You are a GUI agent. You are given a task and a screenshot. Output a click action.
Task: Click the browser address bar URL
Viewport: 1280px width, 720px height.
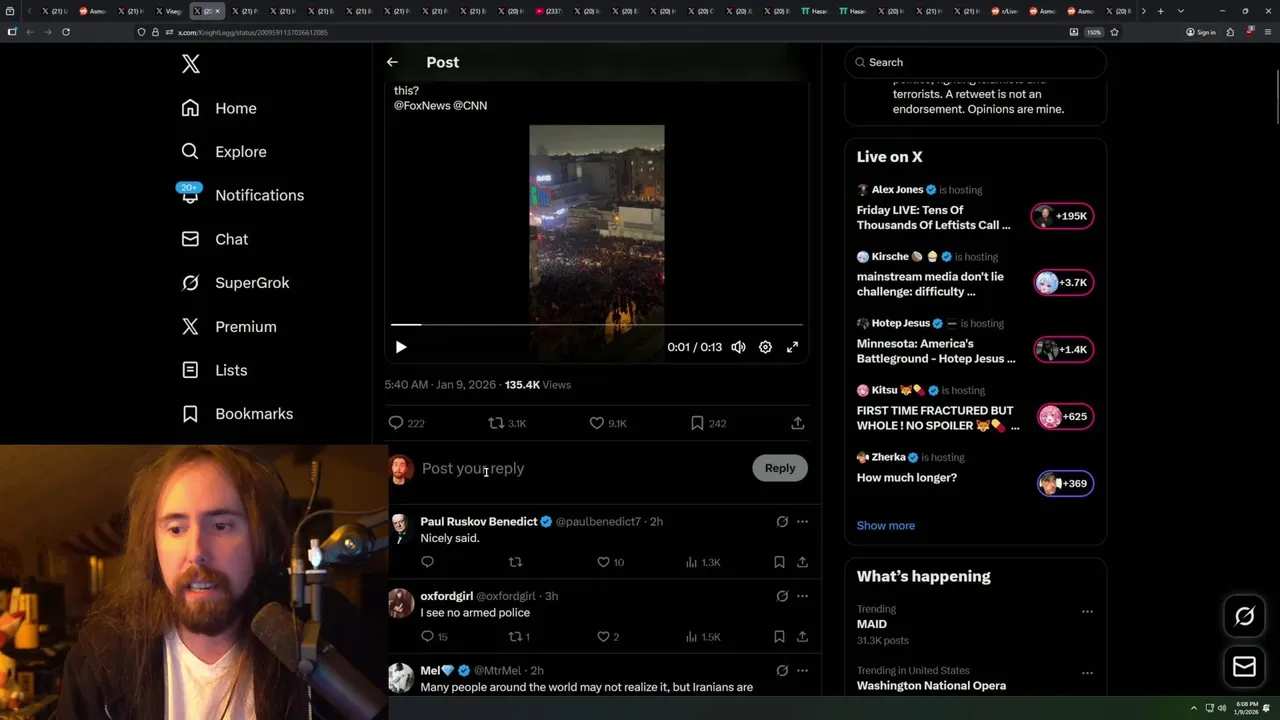point(252,32)
